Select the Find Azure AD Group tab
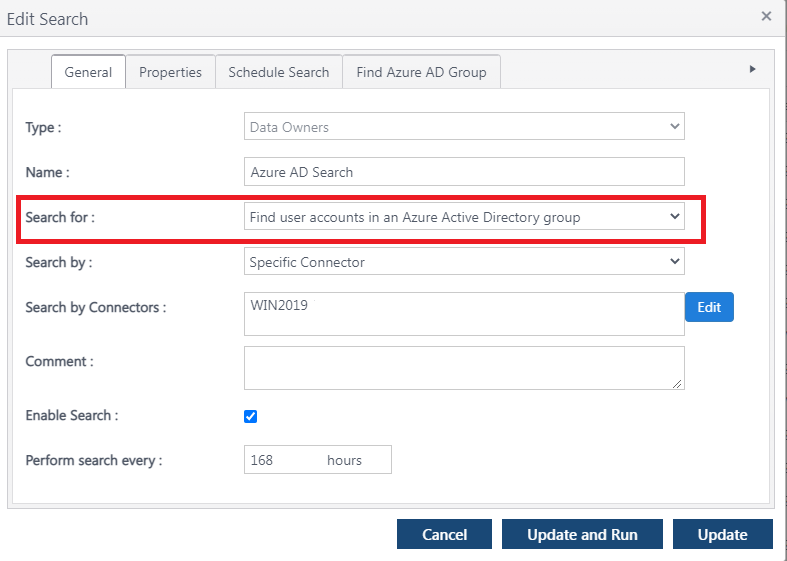The height and width of the screenshot is (561, 787). 421,72
